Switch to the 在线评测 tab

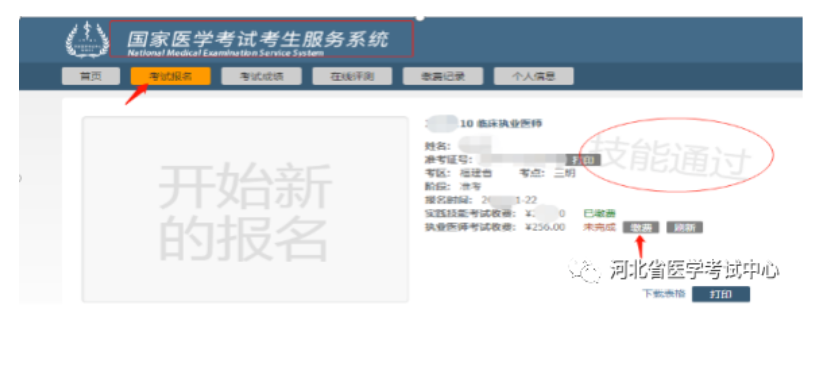(352, 76)
